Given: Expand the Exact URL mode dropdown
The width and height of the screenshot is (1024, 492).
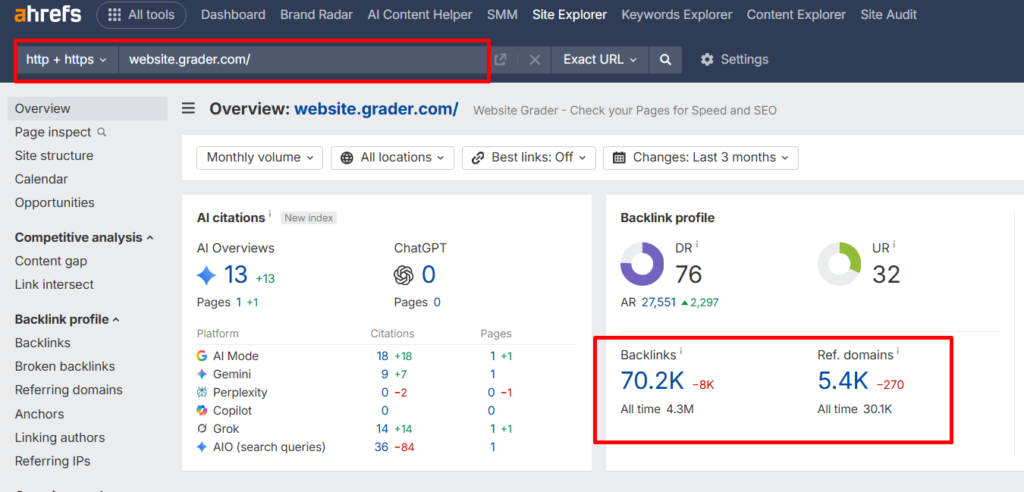Looking at the screenshot, I should pyautogui.click(x=600, y=59).
